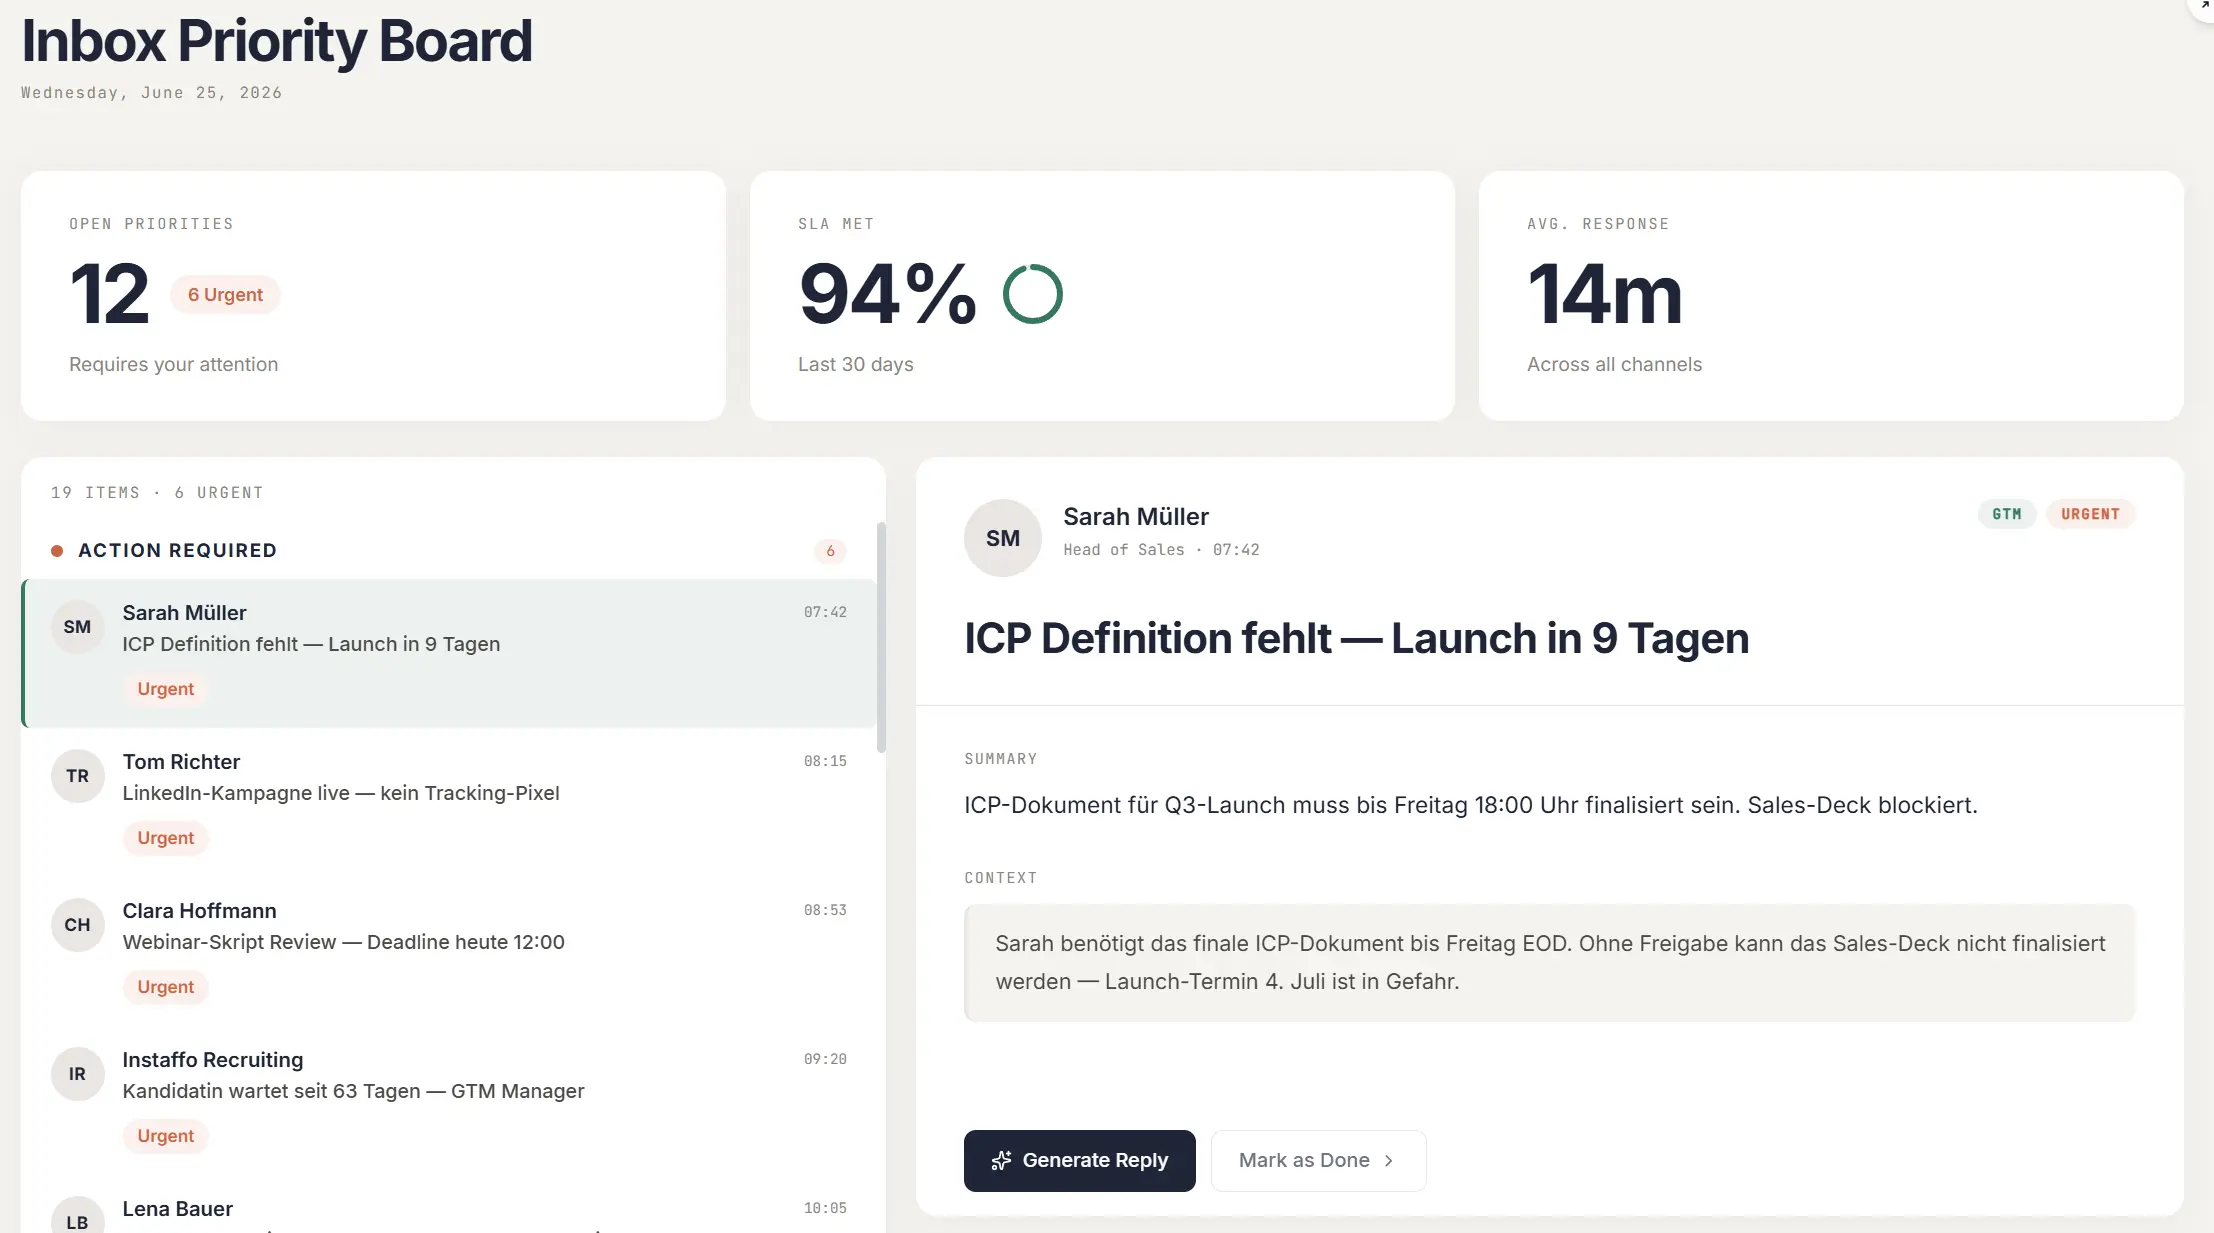Image resolution: width=2214 pixels, height=1233 pixels.
Task: Click Last 30 days caption
Action: (855, 365)
